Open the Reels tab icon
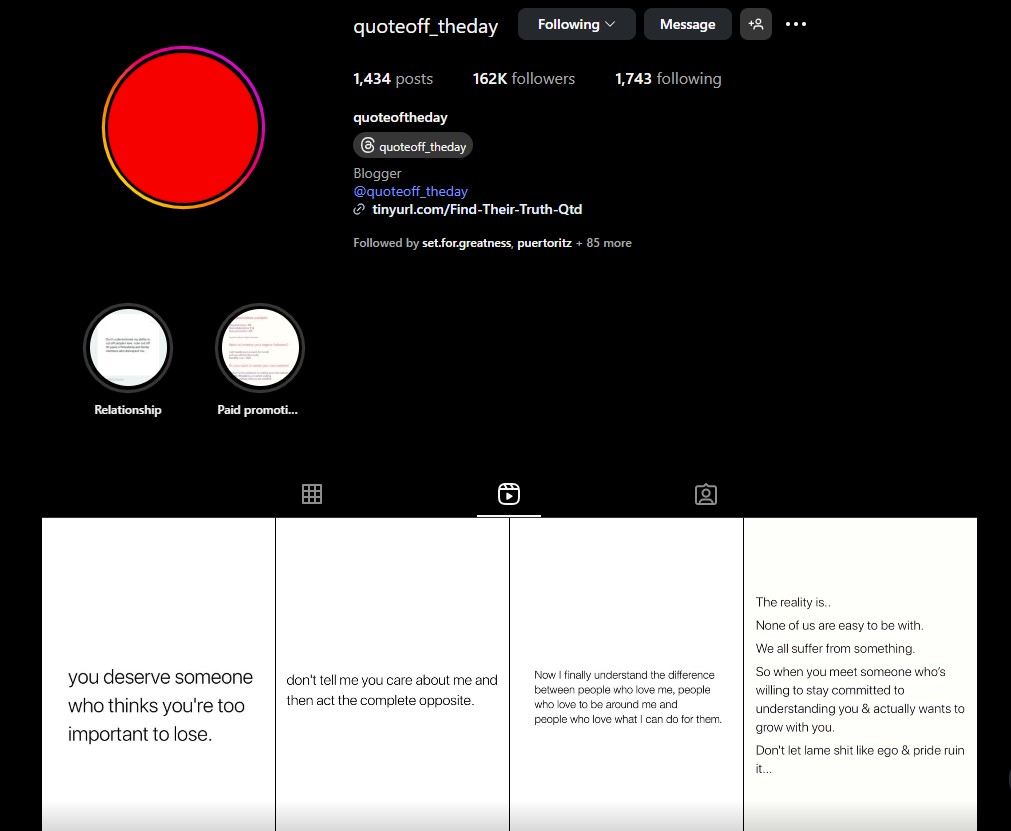Screen dimensions: 1011x831 point(509,494)
